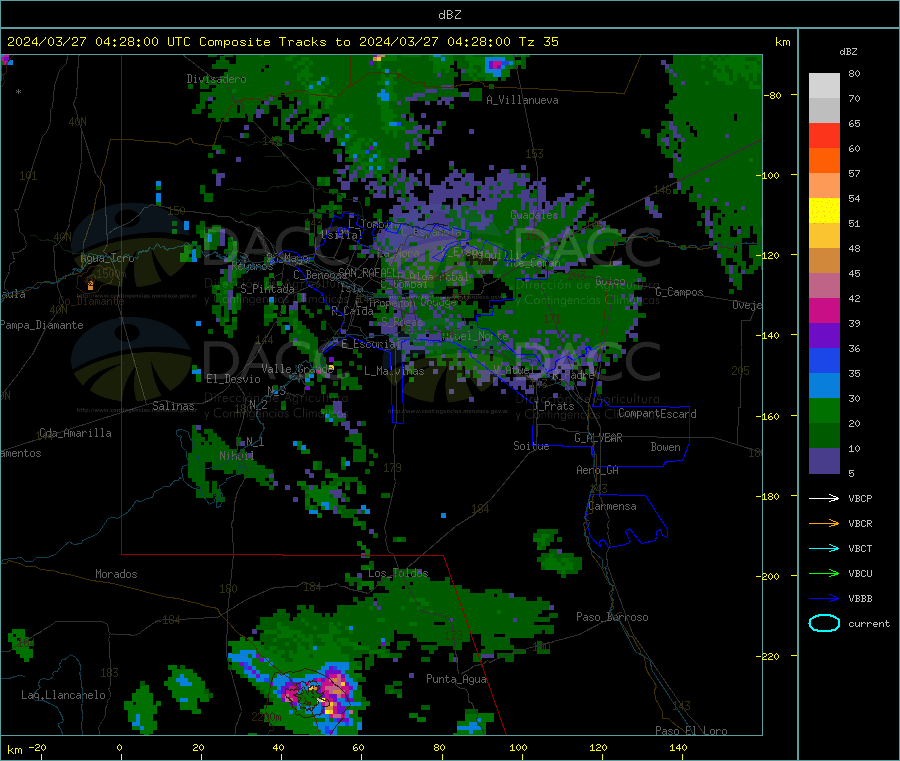Click the 'Los_Toldos' map label
Viewport: 900px width, 761px height.
coord(398,573)
